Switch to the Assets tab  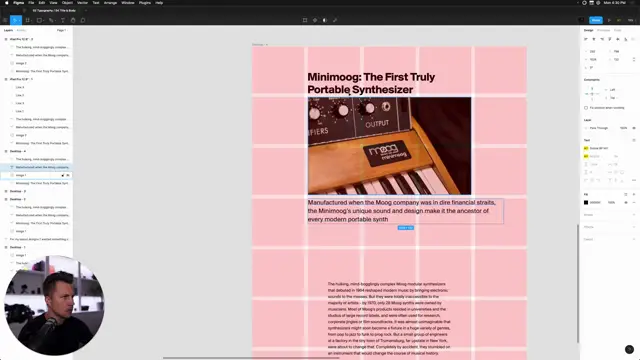tap(21, 30)
